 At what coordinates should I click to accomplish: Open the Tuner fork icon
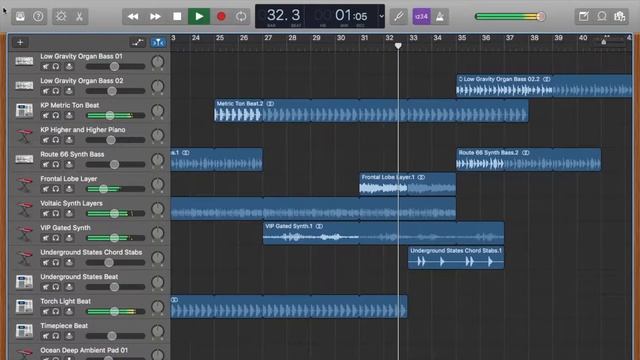point(399,16)
